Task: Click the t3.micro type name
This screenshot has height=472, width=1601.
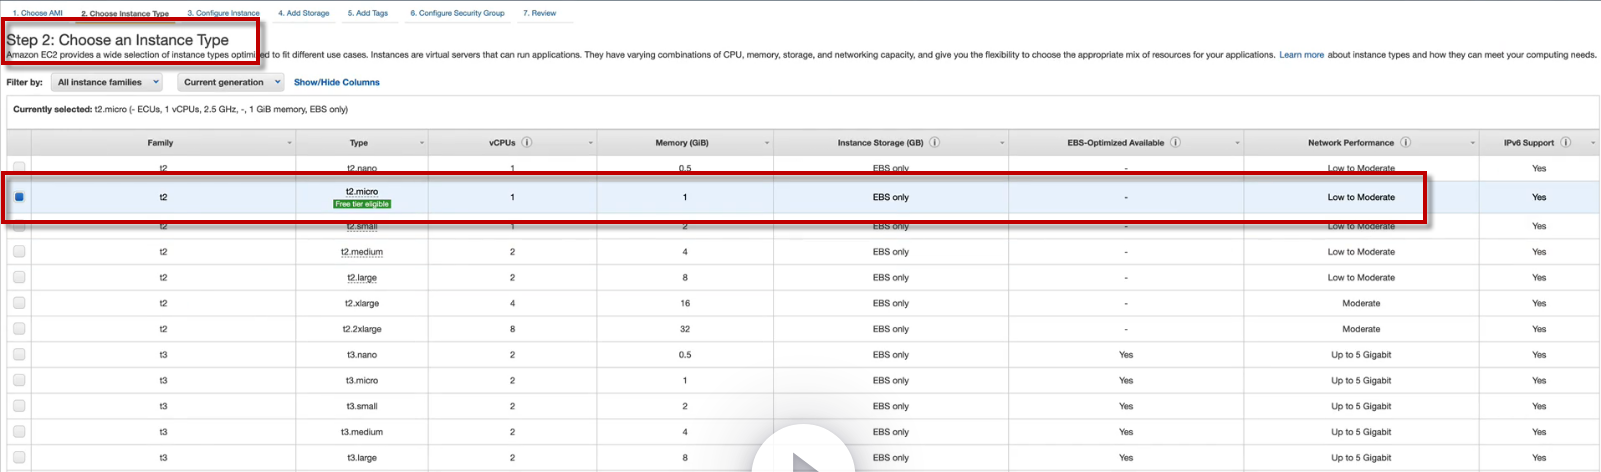Action: click(x=362, y=381)
